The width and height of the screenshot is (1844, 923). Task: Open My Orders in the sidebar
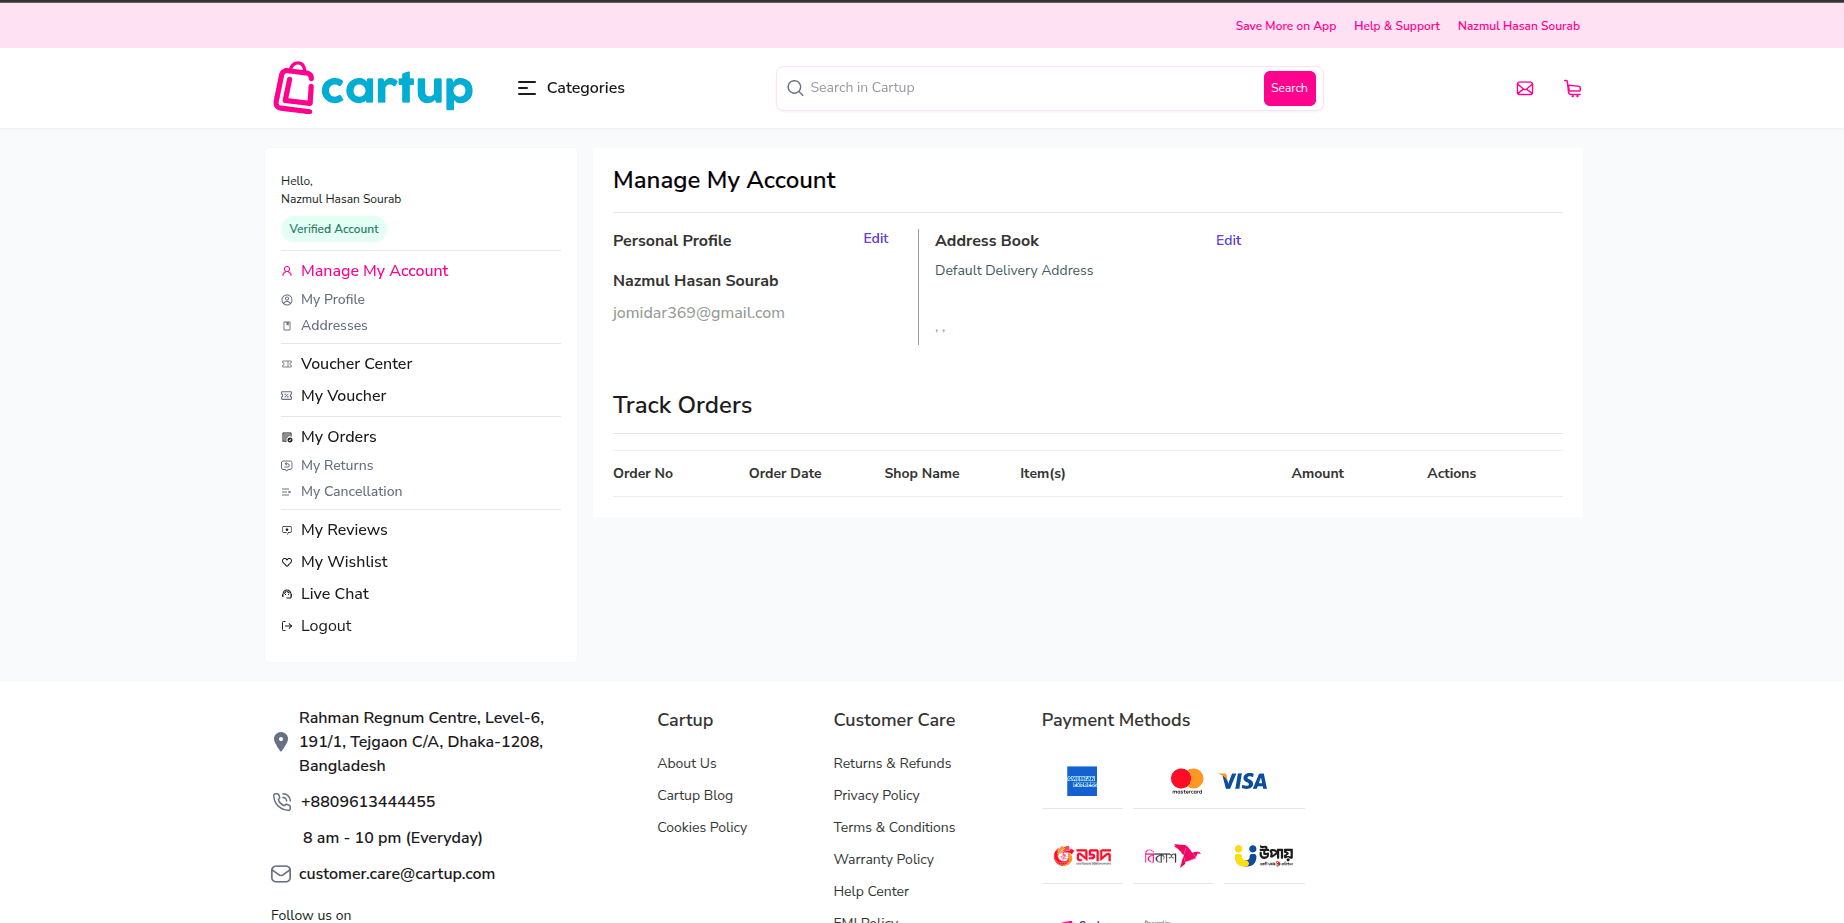(338, 437)
